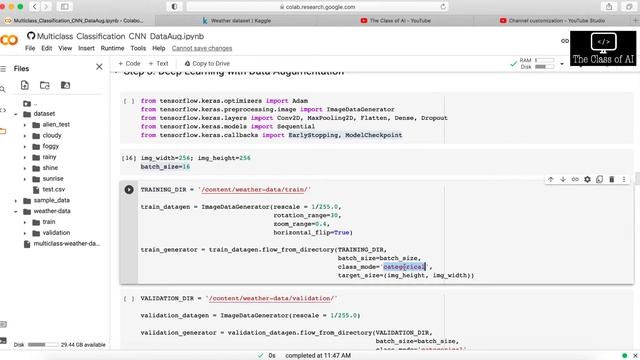Screen dimensions: 640x360
Task: Move the cell down with arrow icon
Action: (563, 179)
